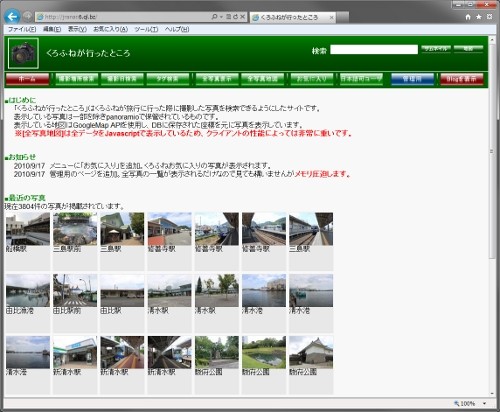Click the 最近の写真 section heading
The width and height of the screenshot is (500, 412).
pyautogui.click(x=27, y=198)
